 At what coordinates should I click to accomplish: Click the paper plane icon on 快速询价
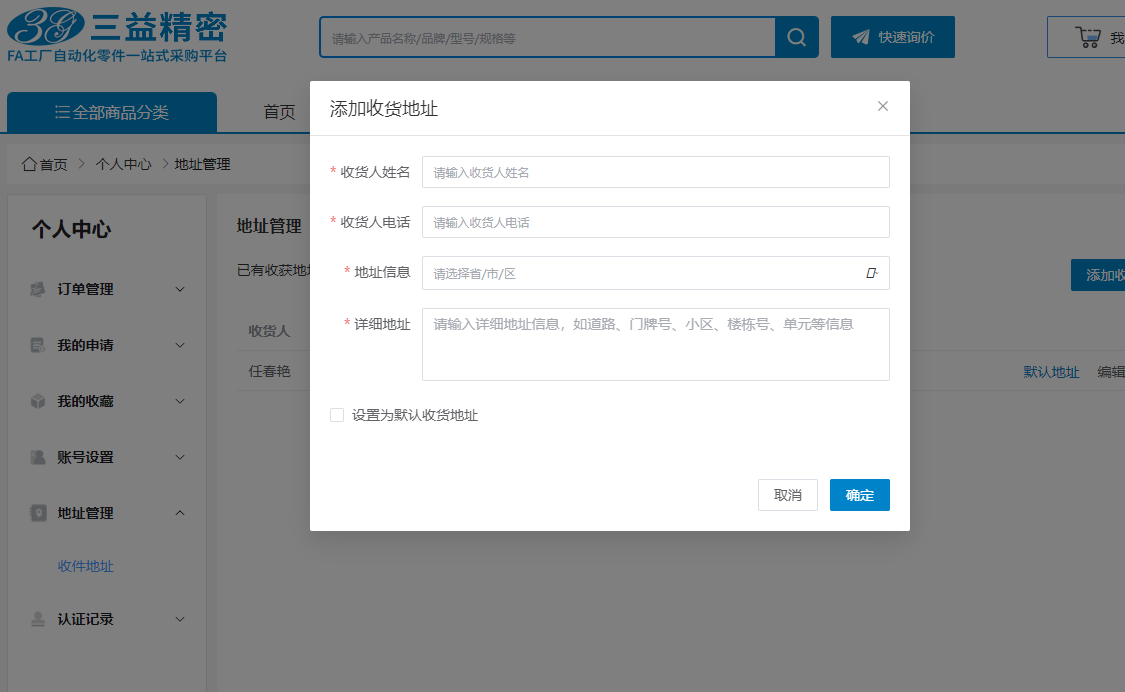pos(860,37)
